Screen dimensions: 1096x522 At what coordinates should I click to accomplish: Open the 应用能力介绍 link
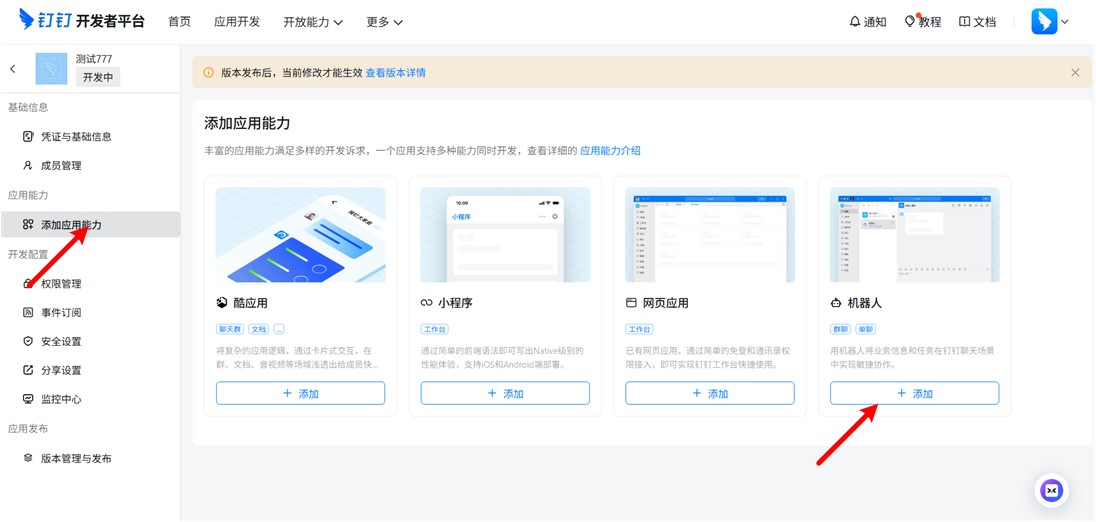(610, 151)
